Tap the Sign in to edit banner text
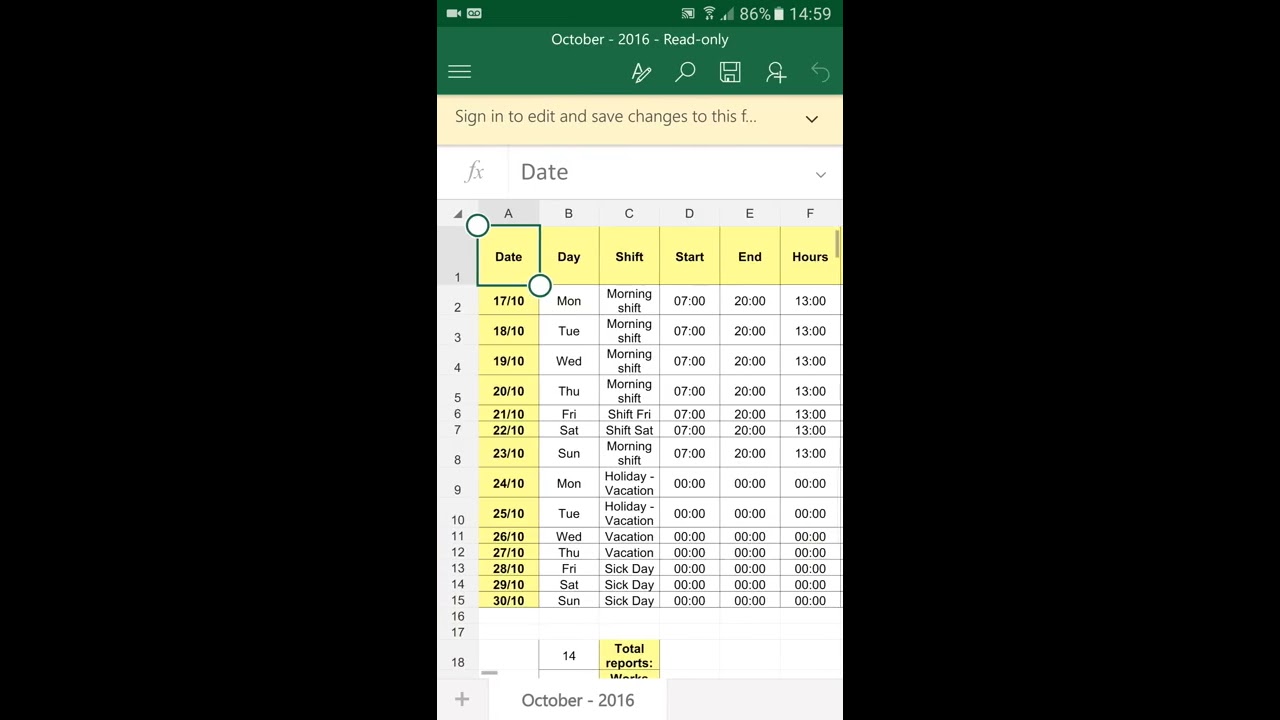Viewport: 1280px width, 720px height. tap(605, 116)
